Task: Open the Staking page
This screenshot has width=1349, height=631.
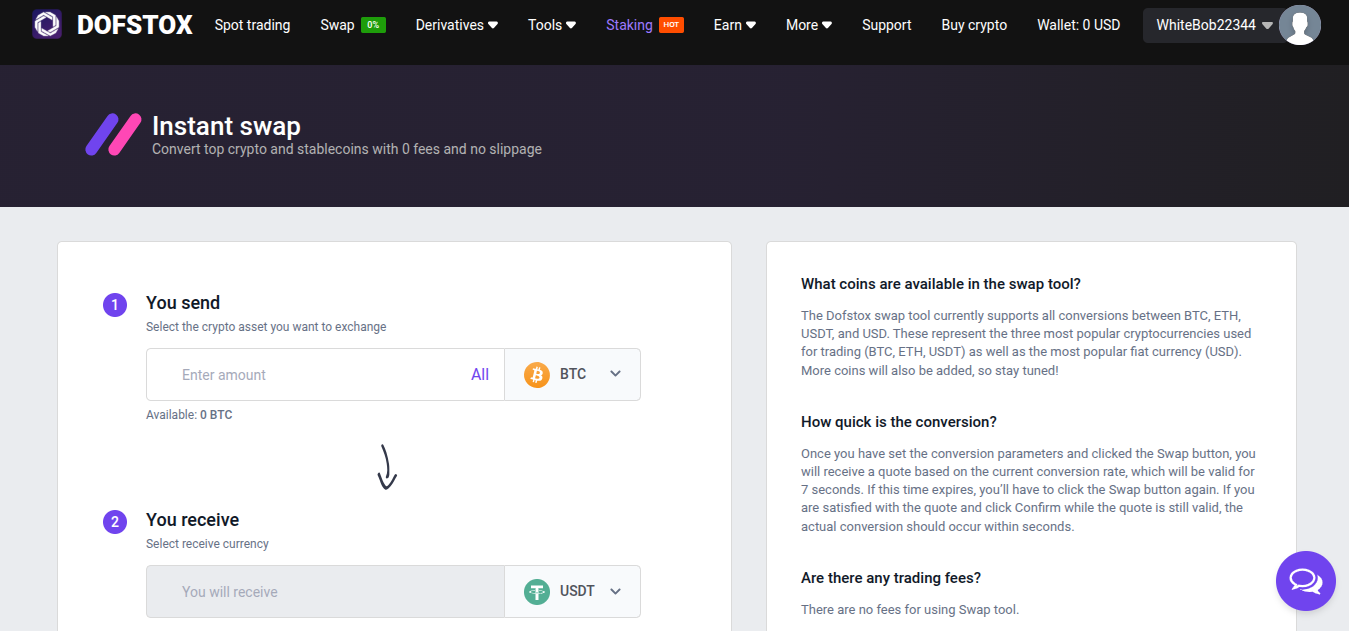Action: pos(629,25)
